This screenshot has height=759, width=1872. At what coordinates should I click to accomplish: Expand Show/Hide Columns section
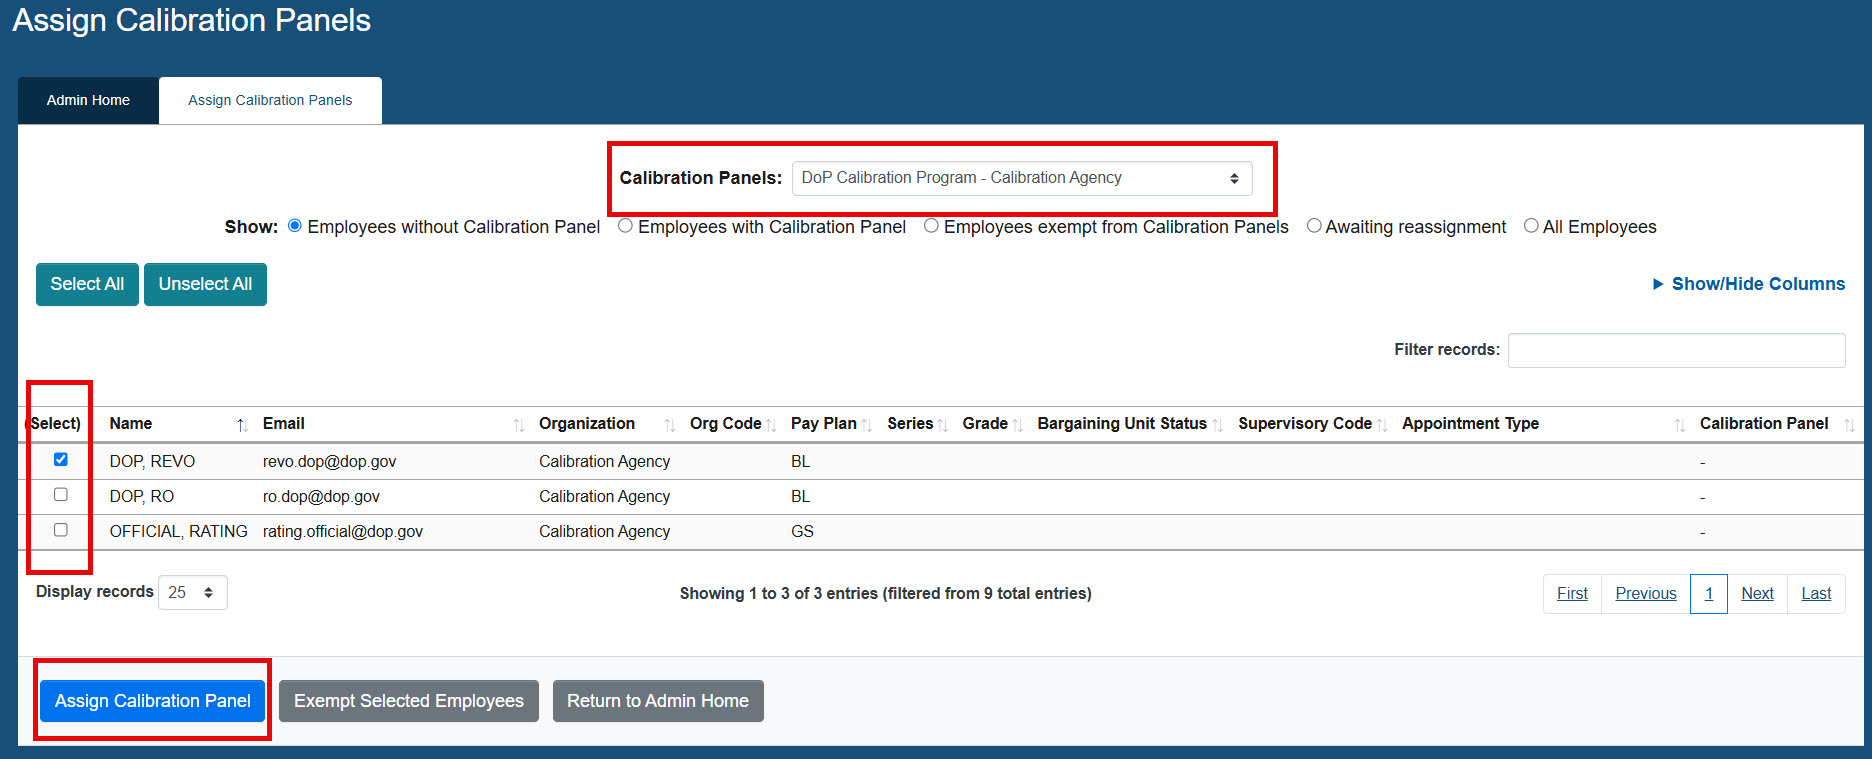click(1749, 284)
